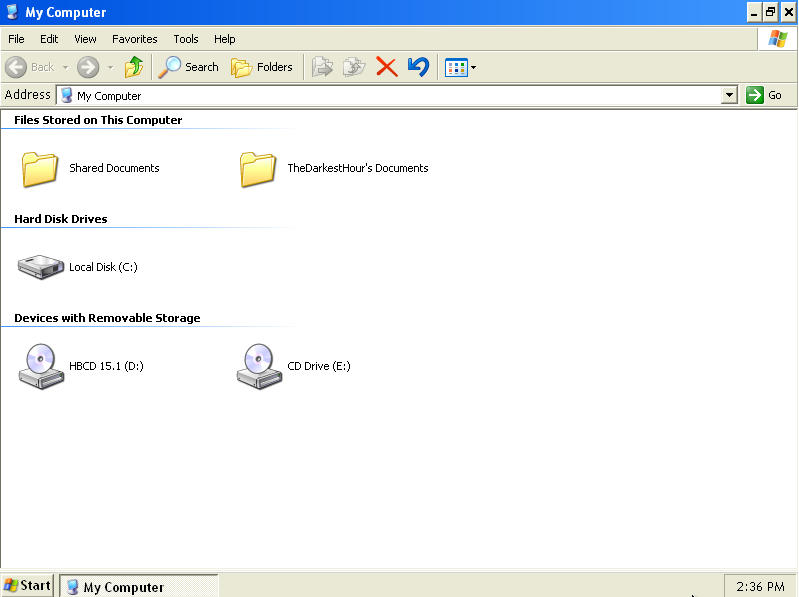Restore down the My Computer window
This screenshot has width=799, height=597.
pyautogui.click(x=770, y=12)
